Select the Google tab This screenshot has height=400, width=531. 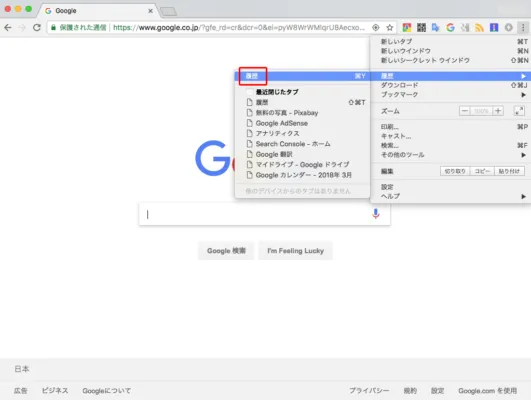coord(98,11)
